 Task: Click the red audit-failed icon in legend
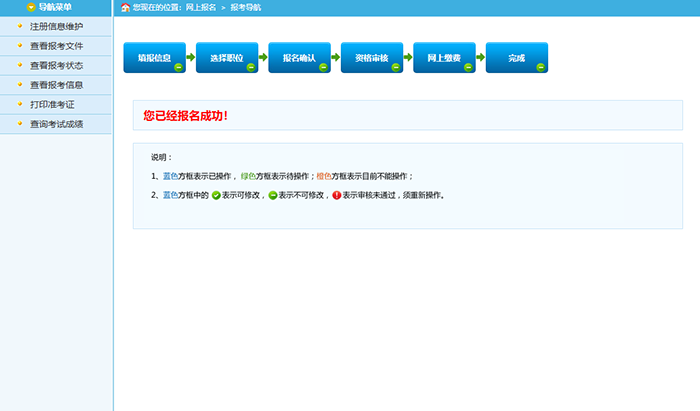pyautogui.click(x=337, y=196)
